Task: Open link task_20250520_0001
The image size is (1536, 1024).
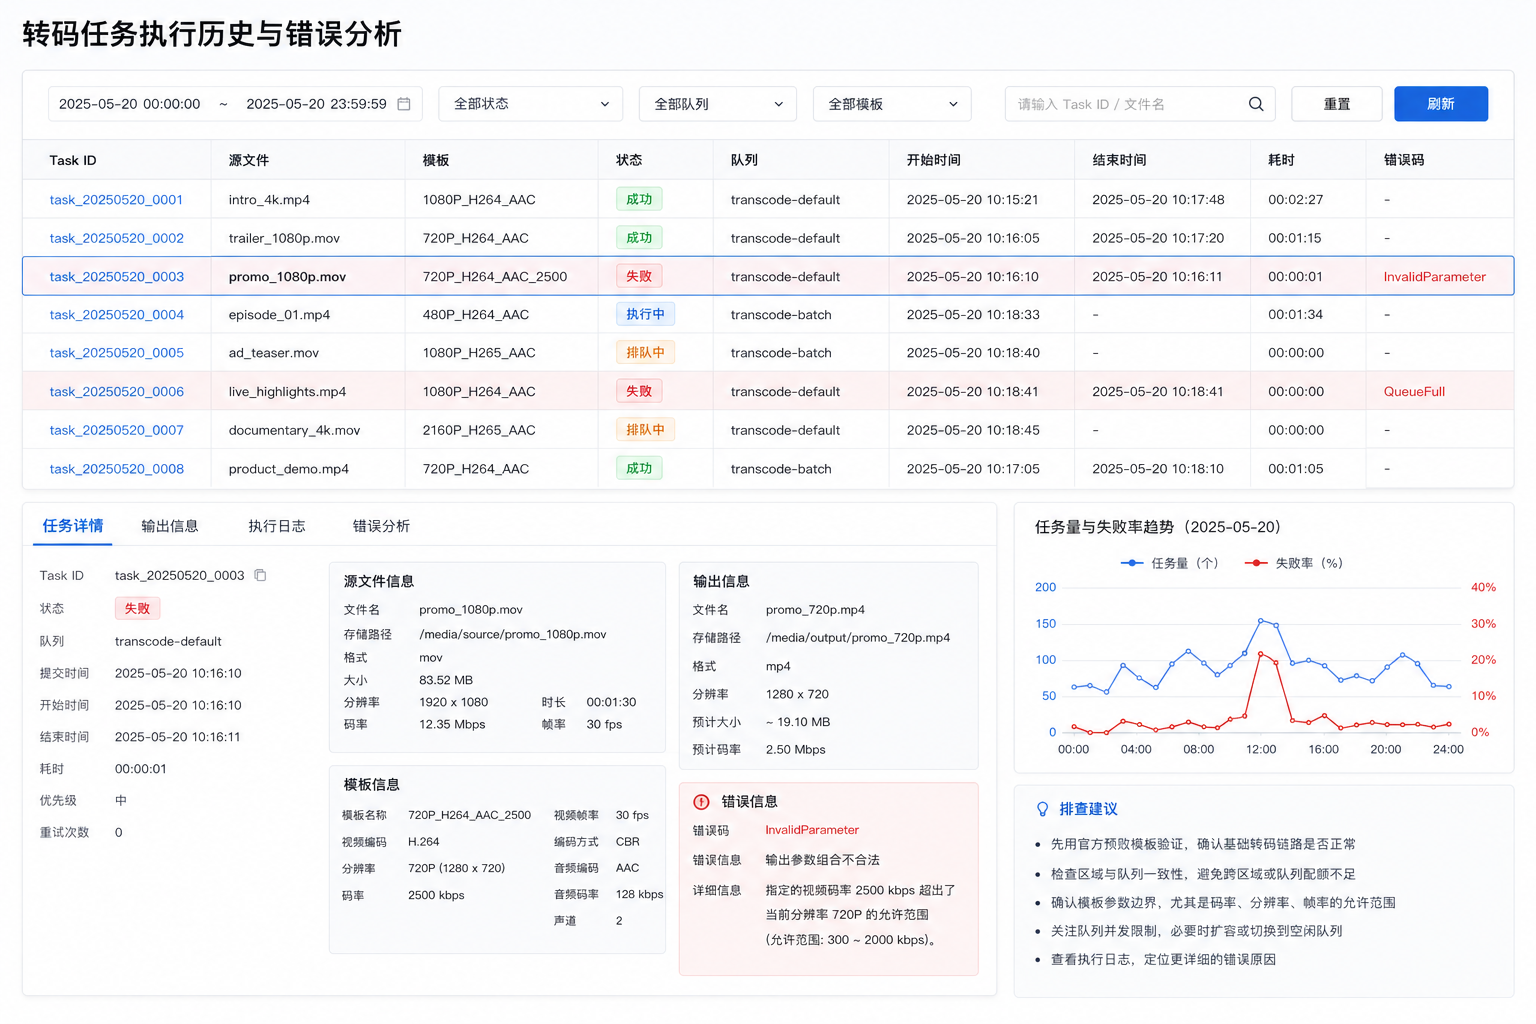Action: [116, 200]
